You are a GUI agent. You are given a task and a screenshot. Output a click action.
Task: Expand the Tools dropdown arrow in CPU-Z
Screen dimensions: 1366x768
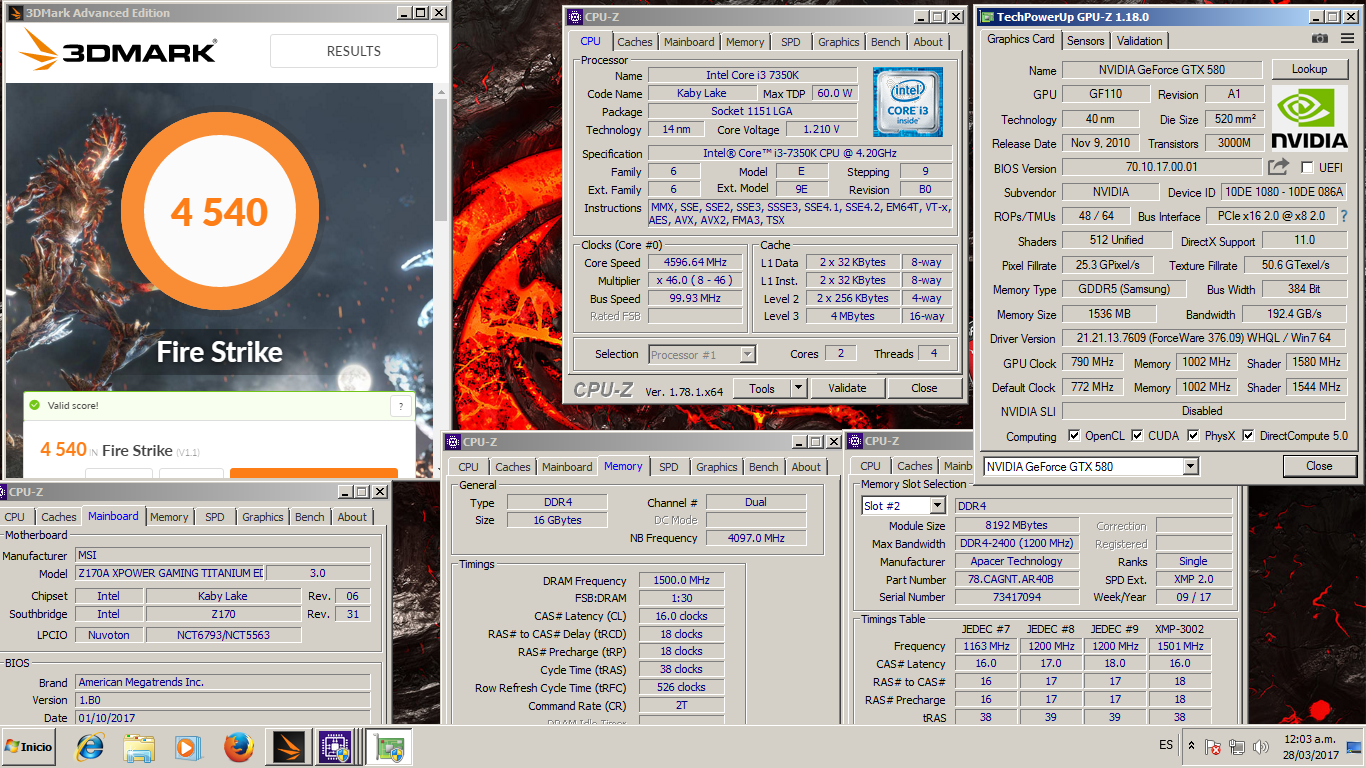pos(798,388)
